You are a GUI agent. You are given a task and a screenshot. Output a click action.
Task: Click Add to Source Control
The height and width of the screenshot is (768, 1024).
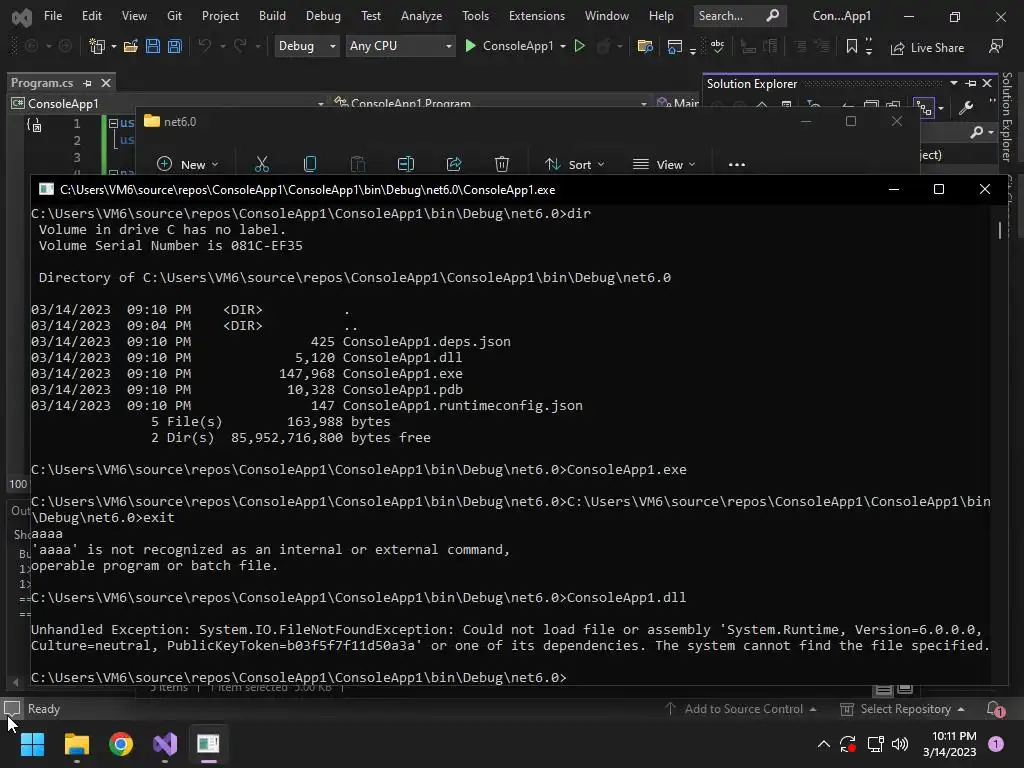coord(741,709)
